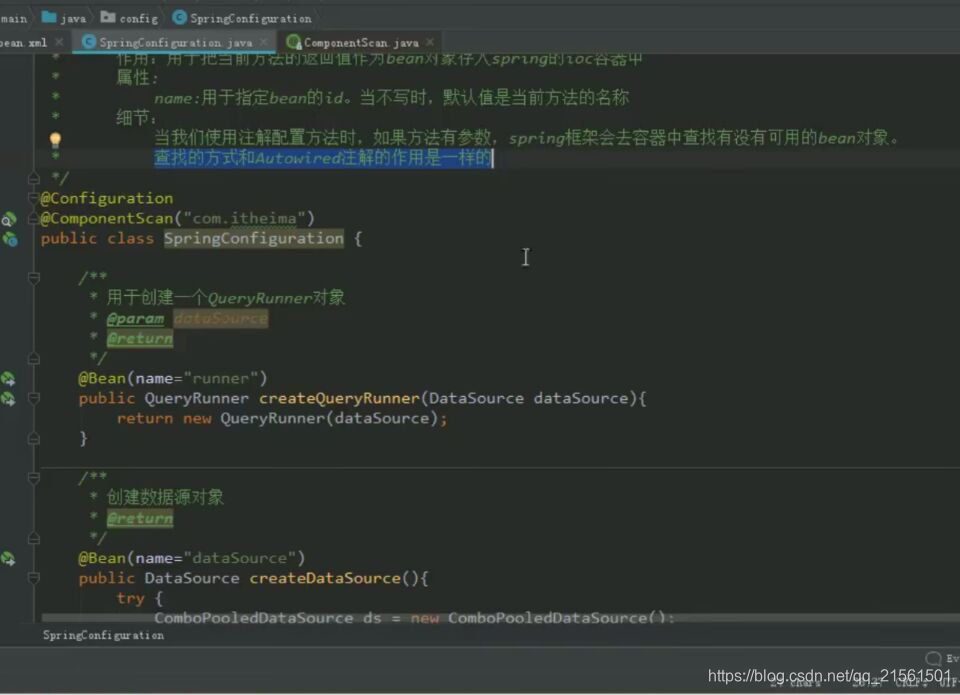960x695 pixels.
Task: Collapse annotations fold marker at @Configuration
Action: pyautogui.click(x=34, y=198)
